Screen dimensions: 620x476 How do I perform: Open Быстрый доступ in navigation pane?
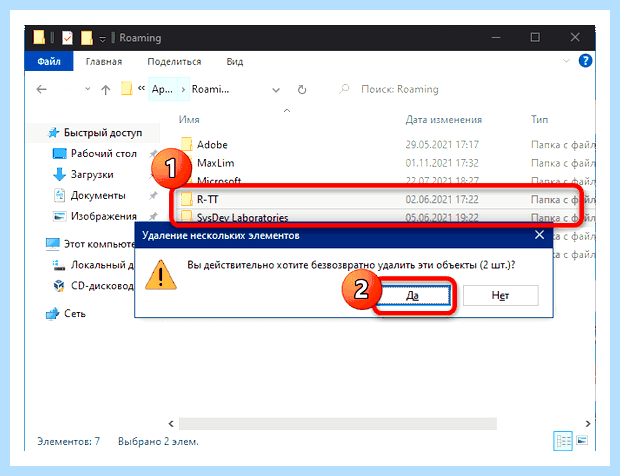point(103,133)
